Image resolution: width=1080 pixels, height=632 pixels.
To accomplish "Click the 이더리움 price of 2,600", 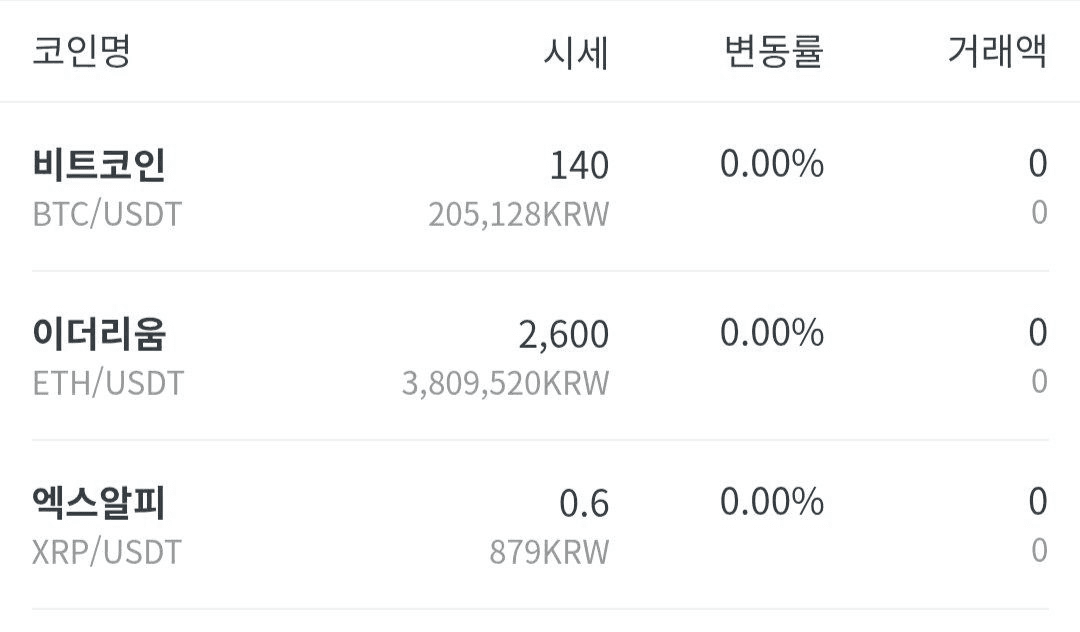I will click(x=563, y=334).
